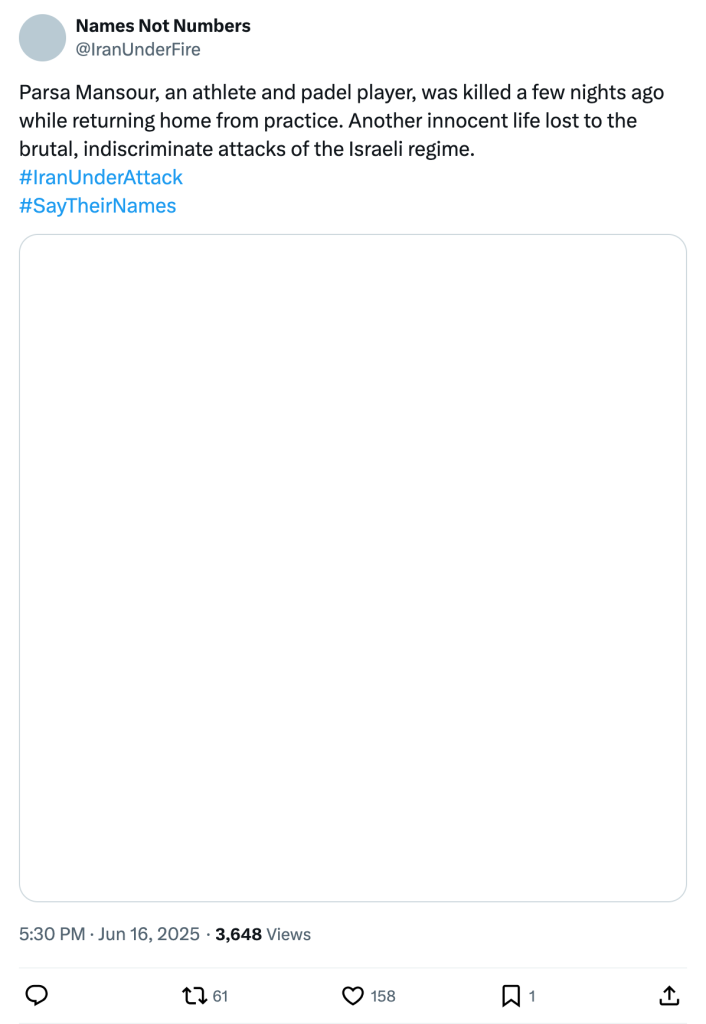Image resolution: width=706 pixels, height=1024 pixels.
Task: Click the repost count of 61
Action: point(221,996)
